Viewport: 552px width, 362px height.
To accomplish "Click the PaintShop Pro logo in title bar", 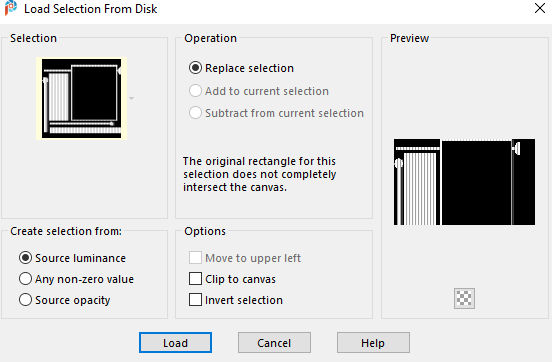I will pos(11,8).
